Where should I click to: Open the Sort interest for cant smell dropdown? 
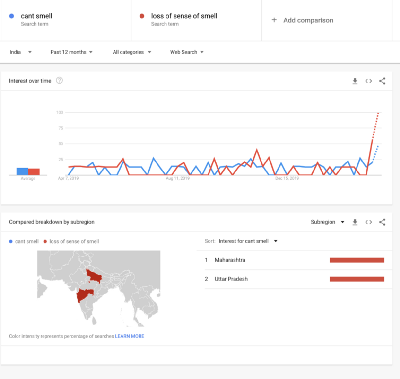click(248, 241)
